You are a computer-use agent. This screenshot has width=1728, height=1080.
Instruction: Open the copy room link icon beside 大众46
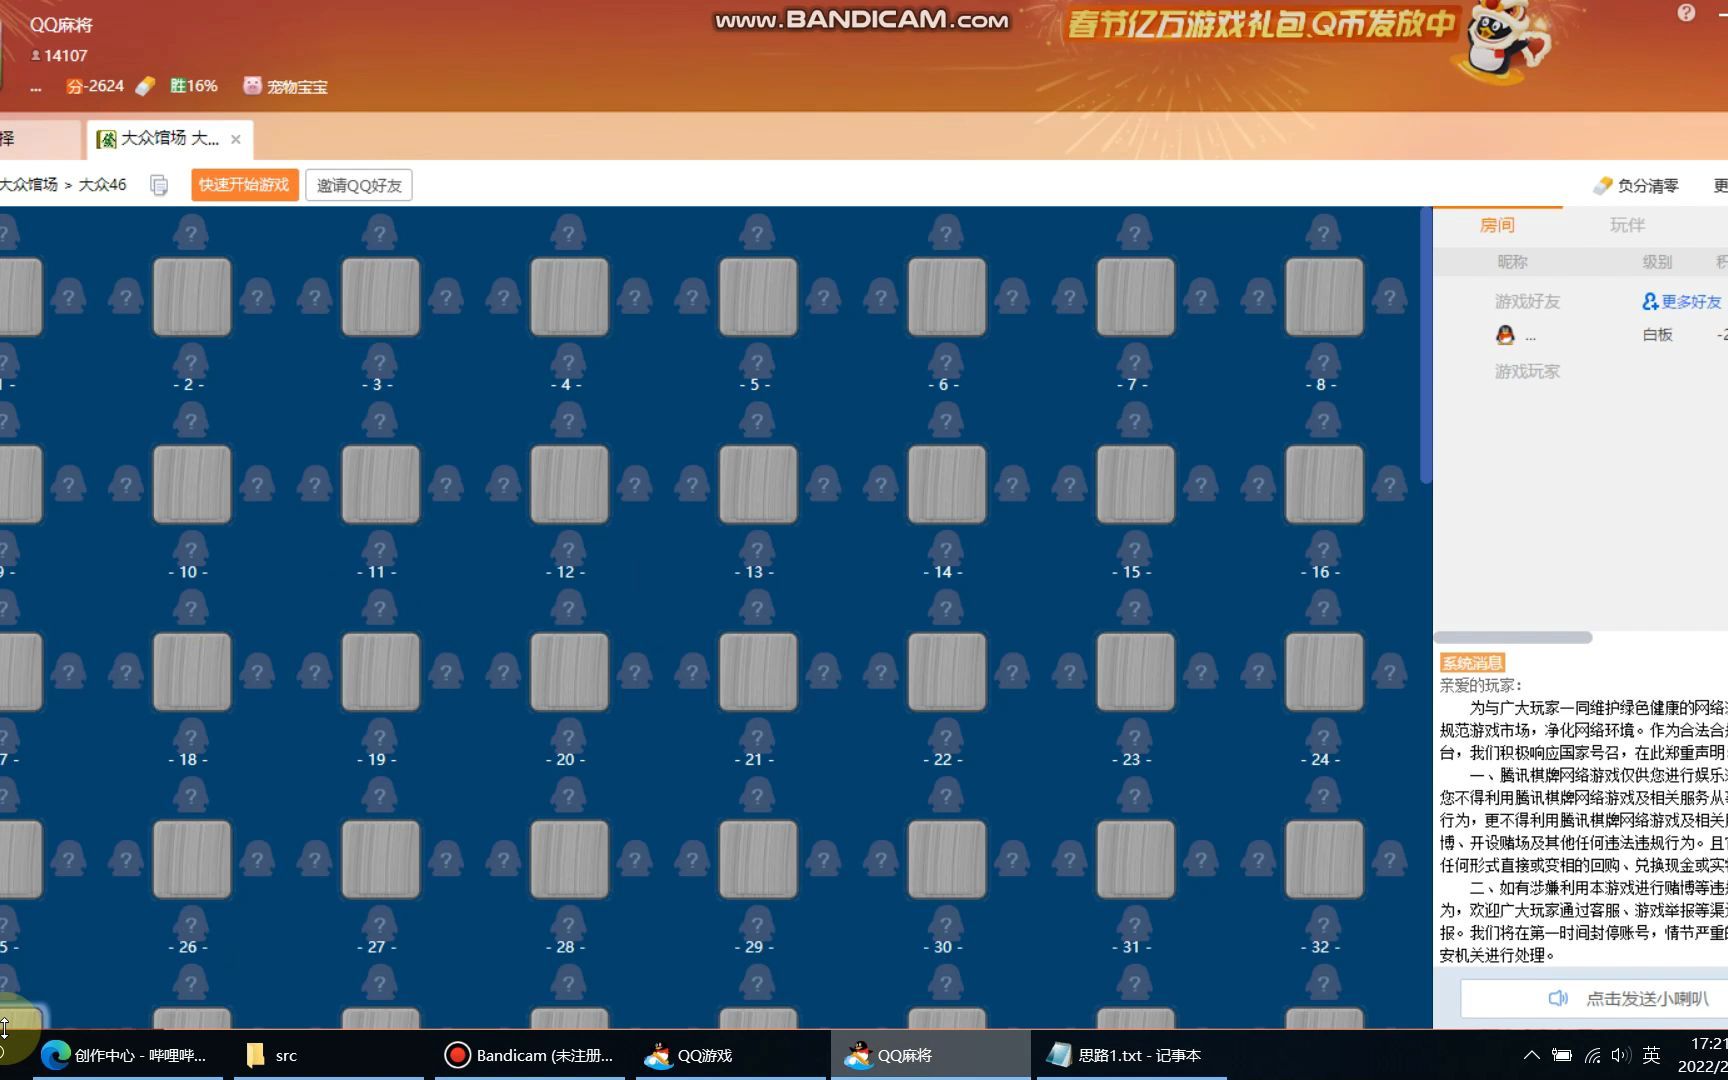(x=159, y=185)
